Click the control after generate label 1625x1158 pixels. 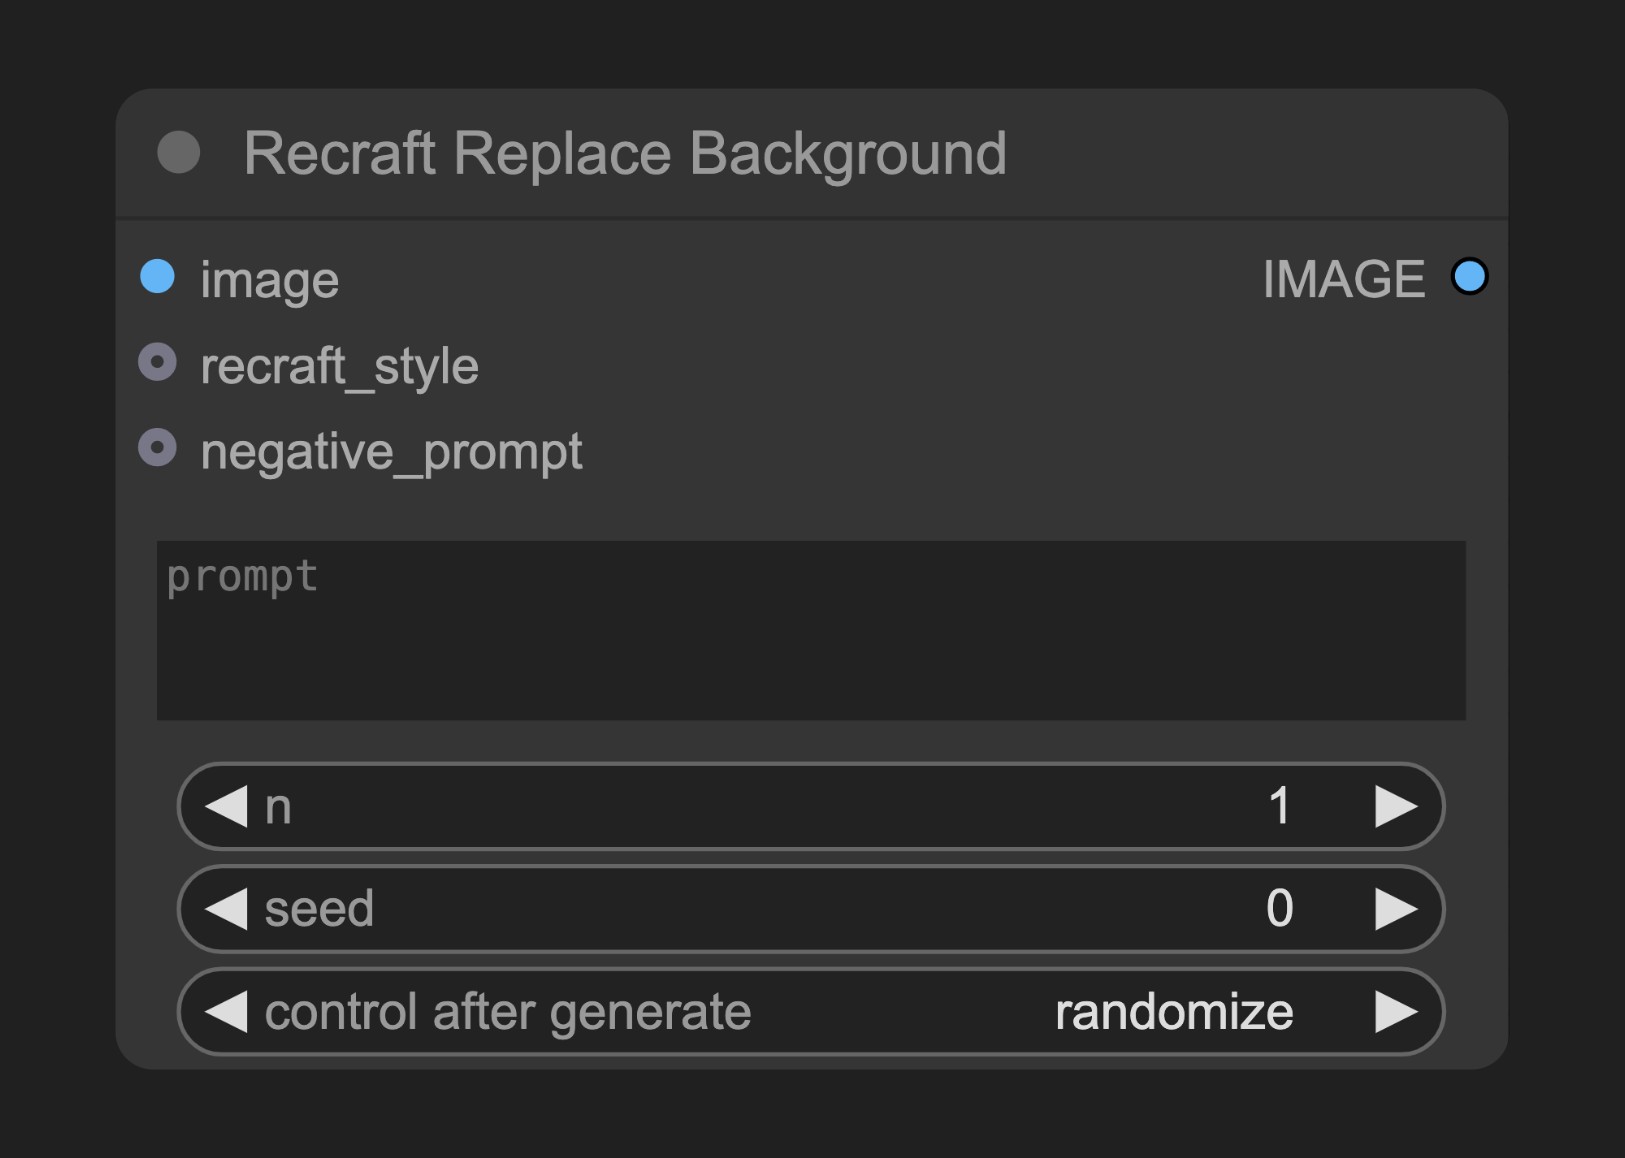[x=507, y=1012]
